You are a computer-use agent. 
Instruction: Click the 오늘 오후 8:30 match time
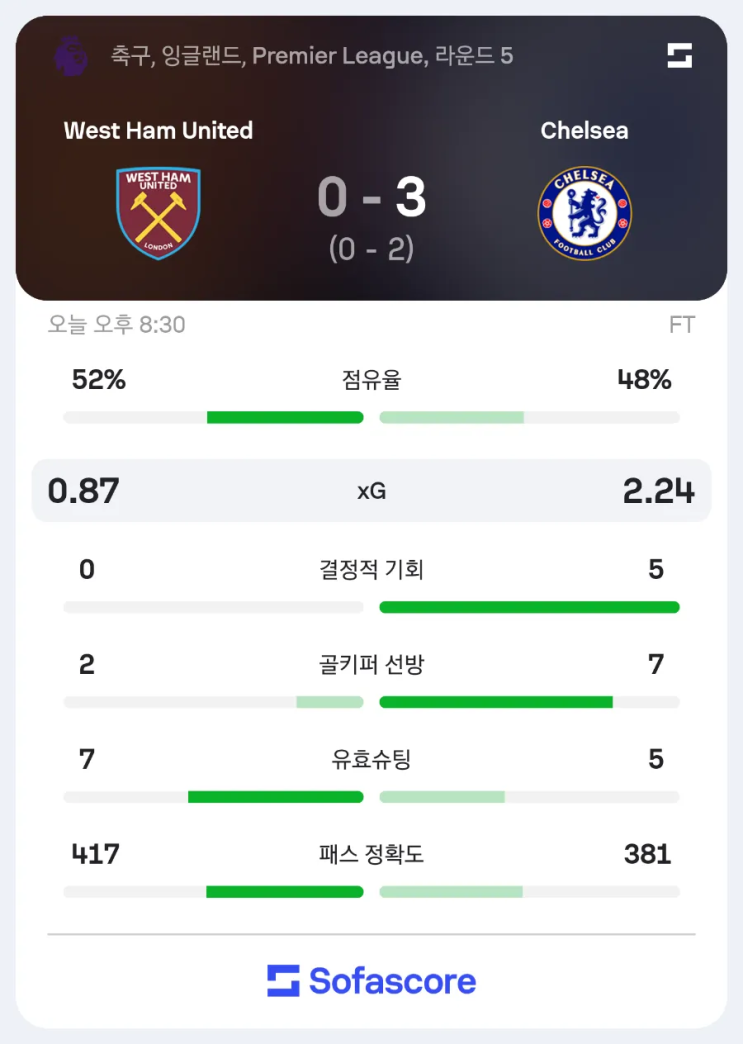[x=116, y=325]
